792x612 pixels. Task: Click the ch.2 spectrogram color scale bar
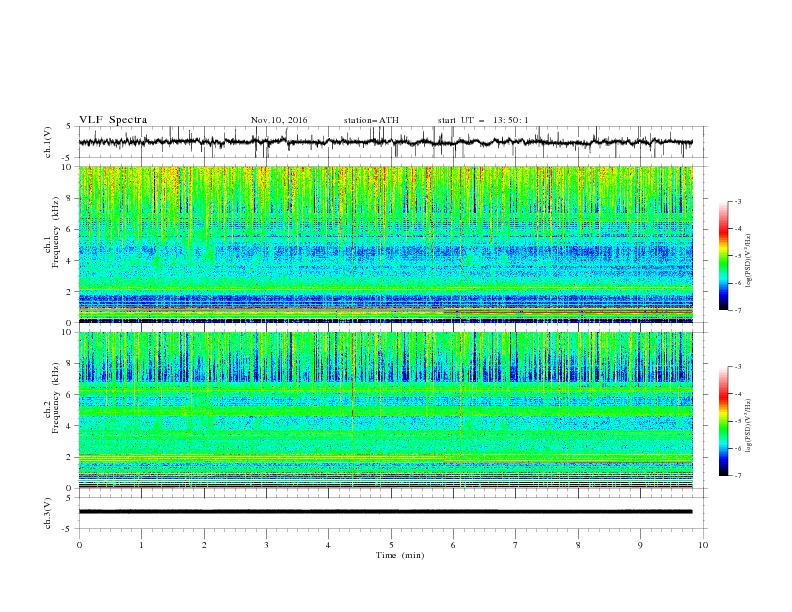(x=723, y=421)
